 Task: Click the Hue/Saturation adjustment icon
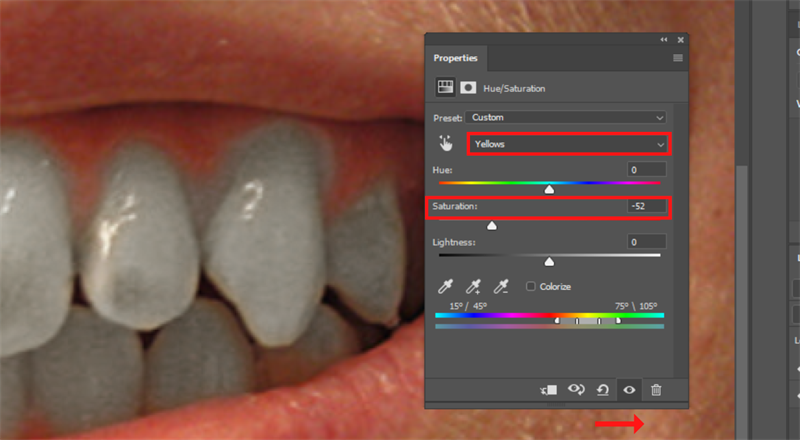pyautogui.click(x=445, y=87)
